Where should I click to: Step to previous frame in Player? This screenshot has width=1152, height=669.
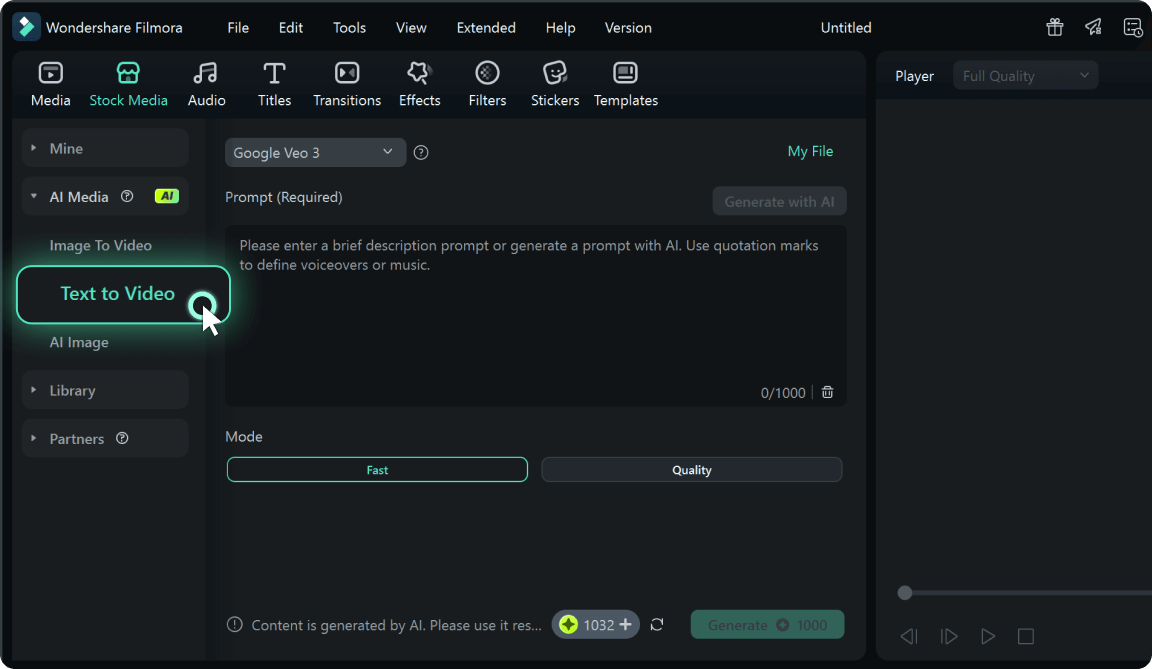909,636
